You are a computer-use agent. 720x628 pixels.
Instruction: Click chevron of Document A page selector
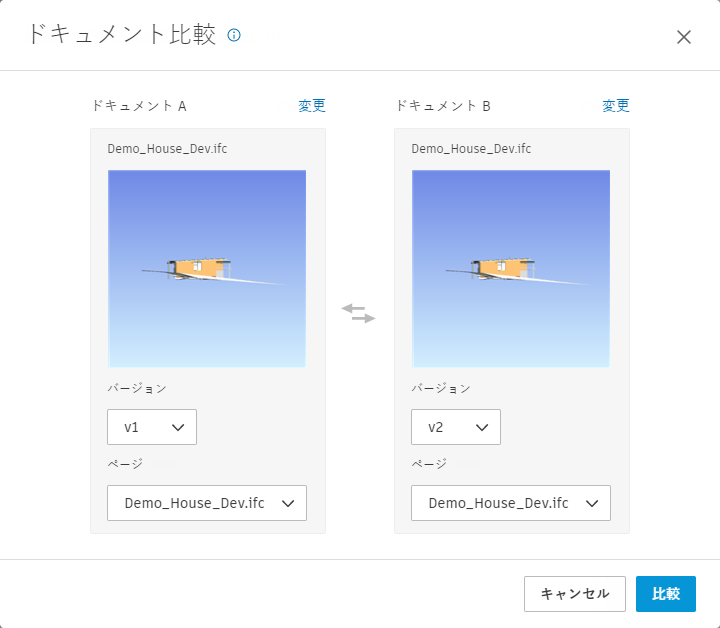coord(289,503)
